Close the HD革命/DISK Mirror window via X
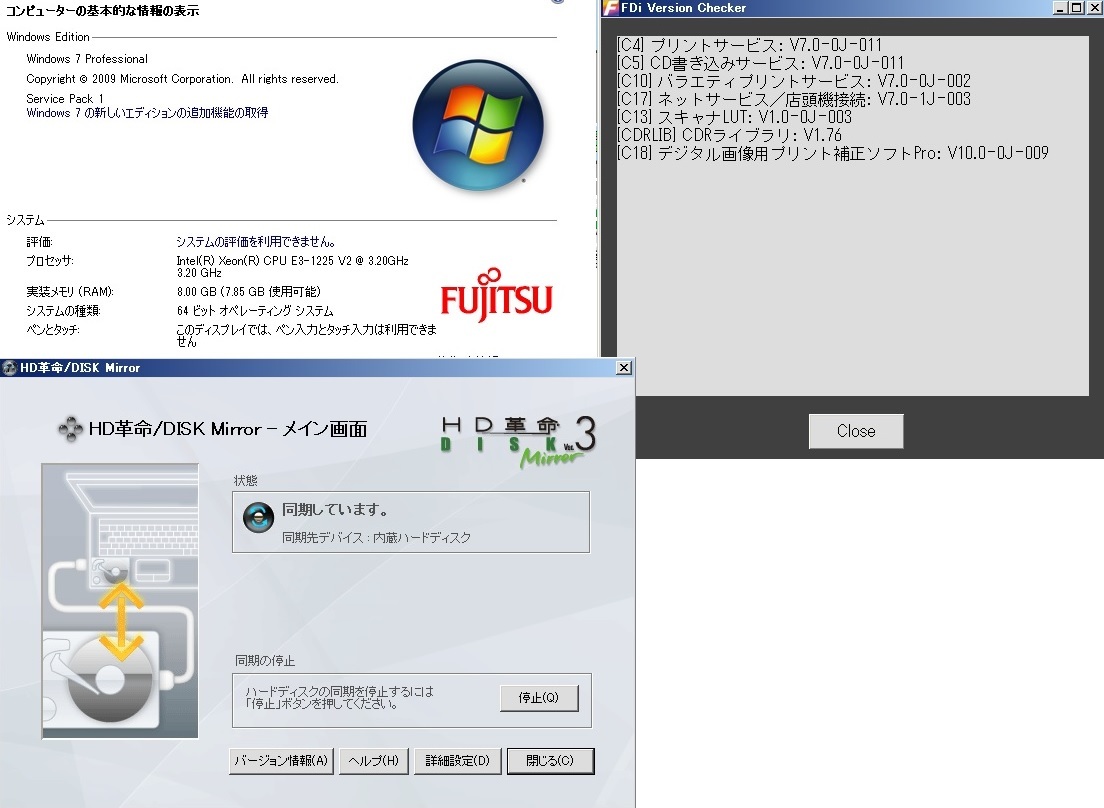This screenshot has width=1104, height=808. [624, 367]
